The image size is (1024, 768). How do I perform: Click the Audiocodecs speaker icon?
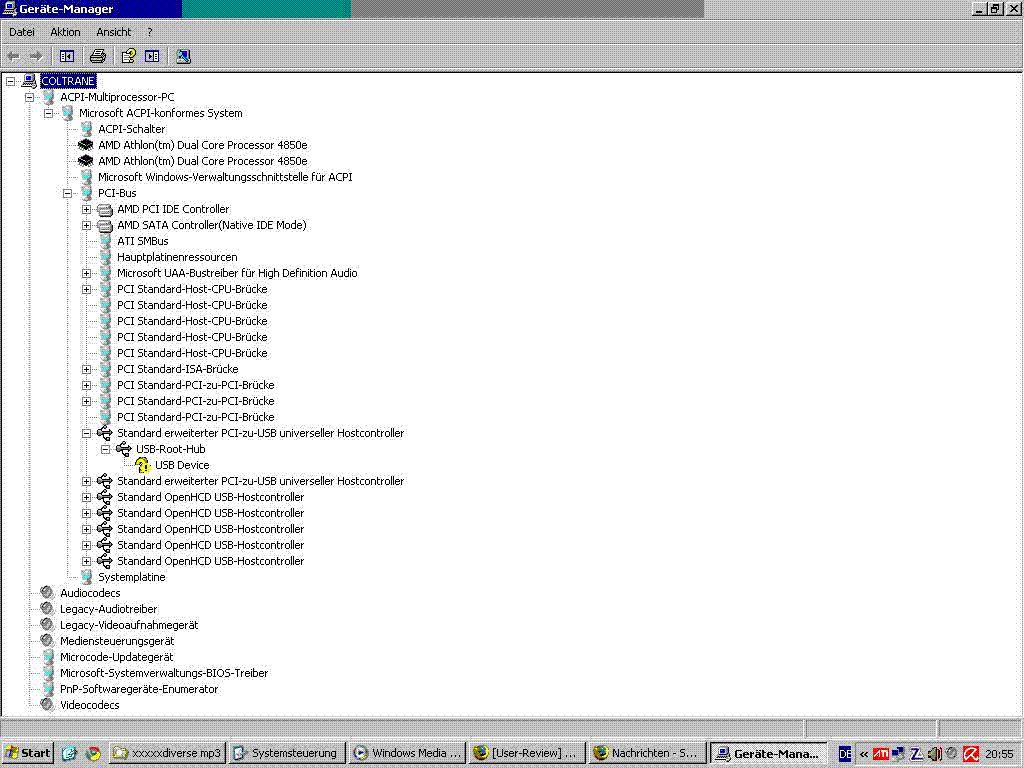click(47, 593)
